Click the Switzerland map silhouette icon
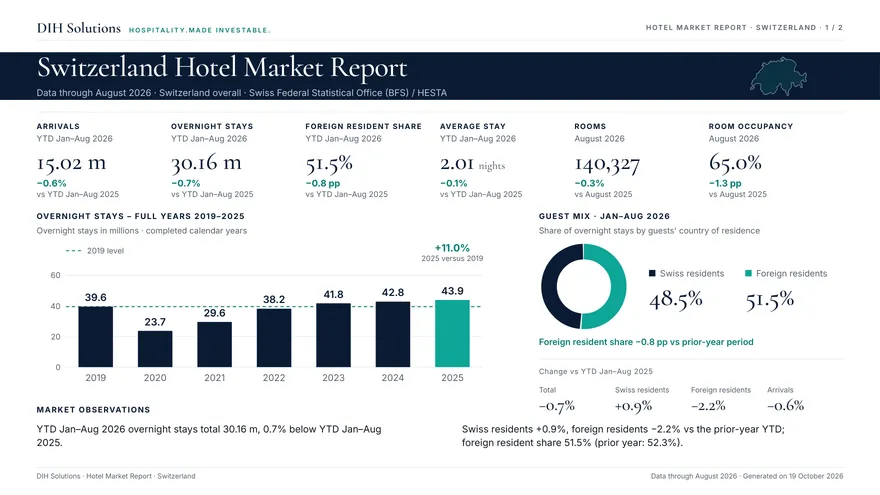Screen dimensions: 880x495 click(x=778, y=76)
